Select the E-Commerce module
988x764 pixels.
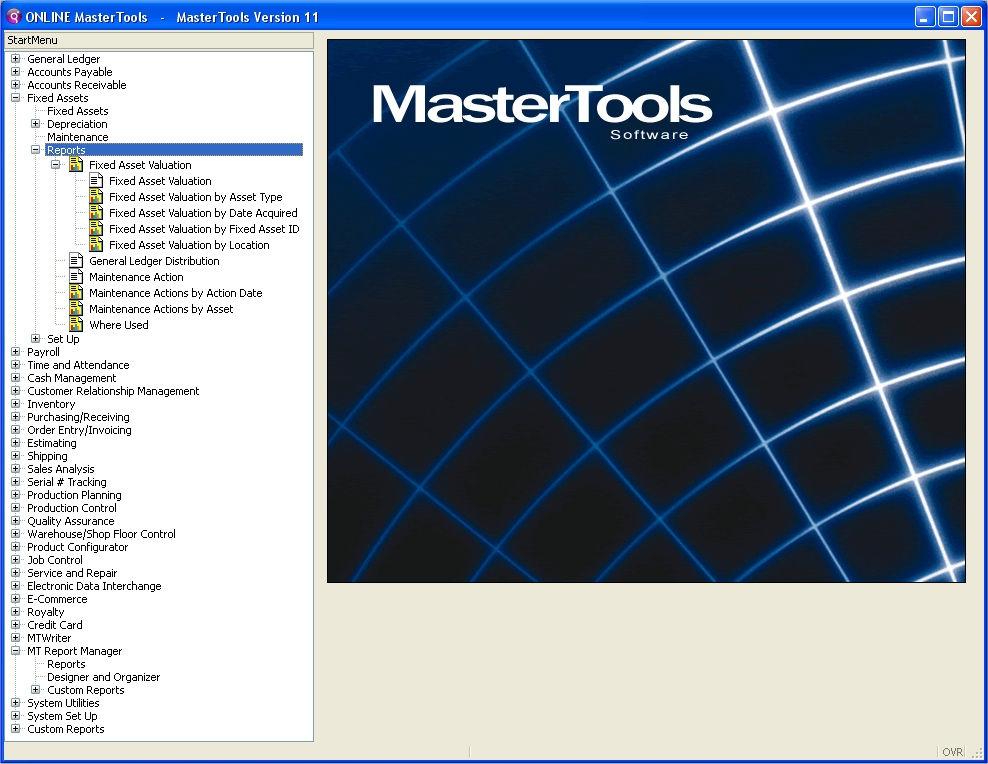pyautogui.click(x=57, y=599)
